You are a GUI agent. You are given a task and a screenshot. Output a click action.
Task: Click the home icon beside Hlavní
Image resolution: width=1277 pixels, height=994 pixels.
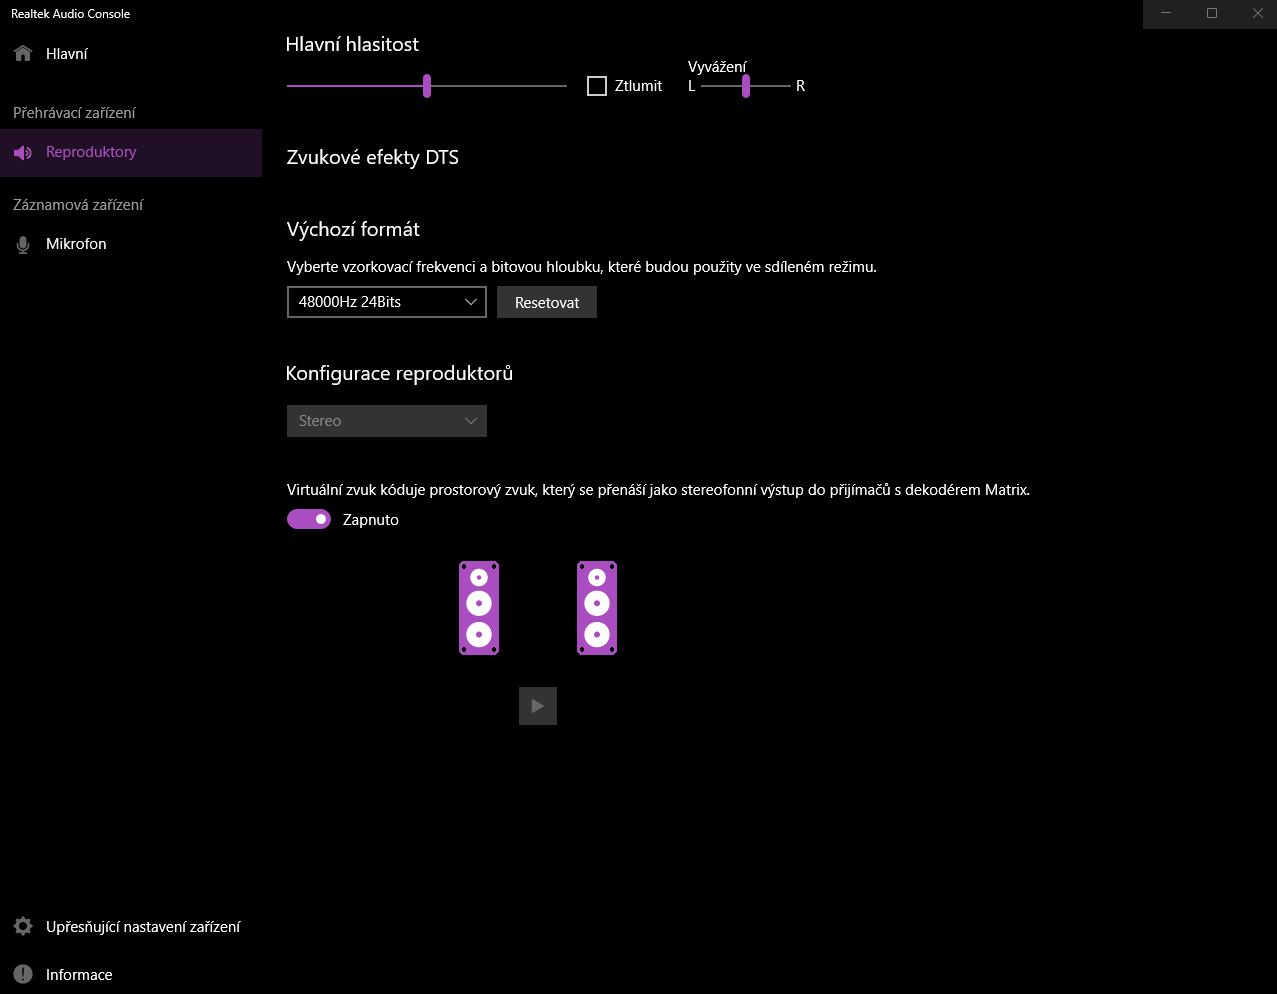point(23,54)
